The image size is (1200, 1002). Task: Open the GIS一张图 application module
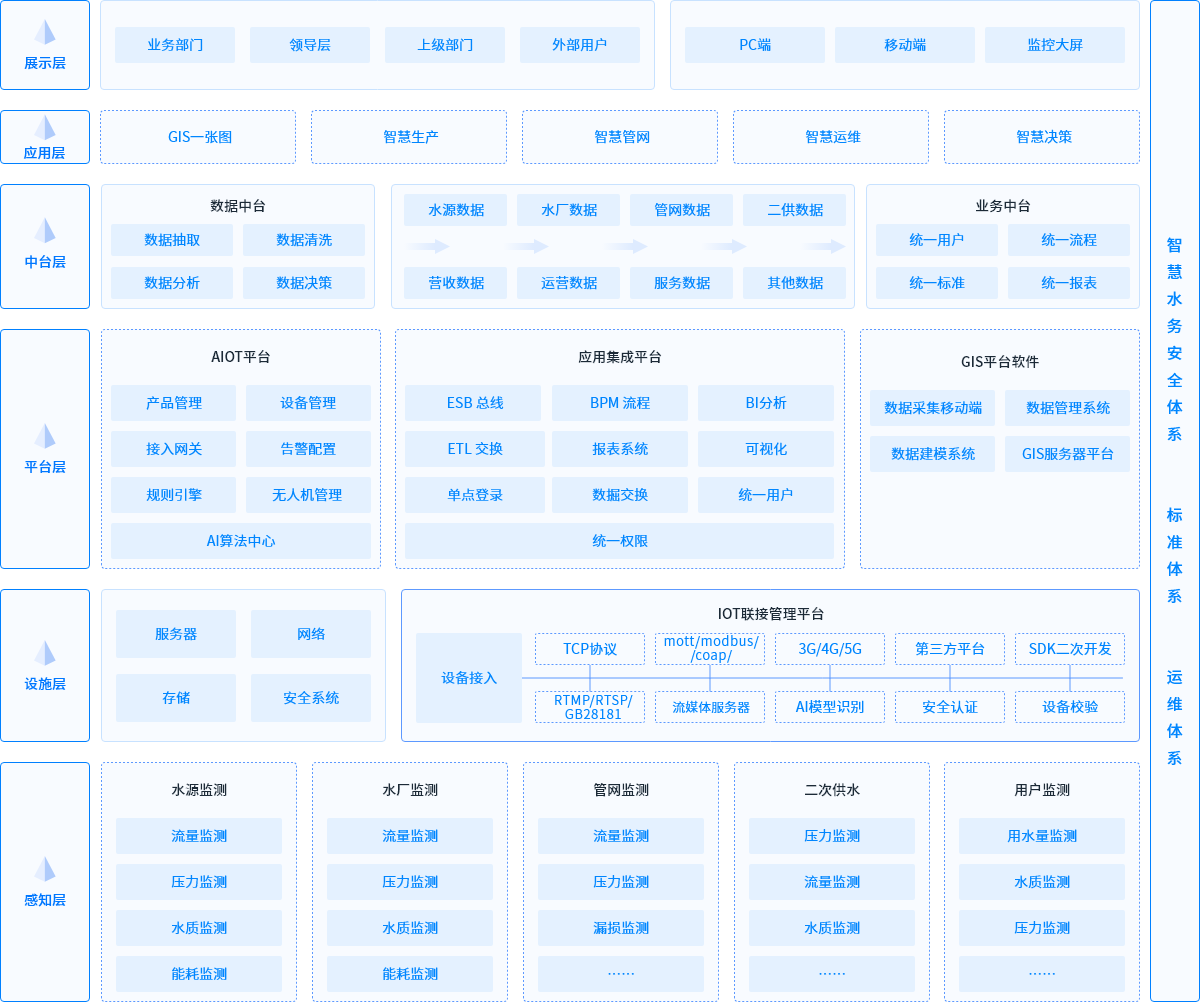pyautogui.click(x=198, y=137)
